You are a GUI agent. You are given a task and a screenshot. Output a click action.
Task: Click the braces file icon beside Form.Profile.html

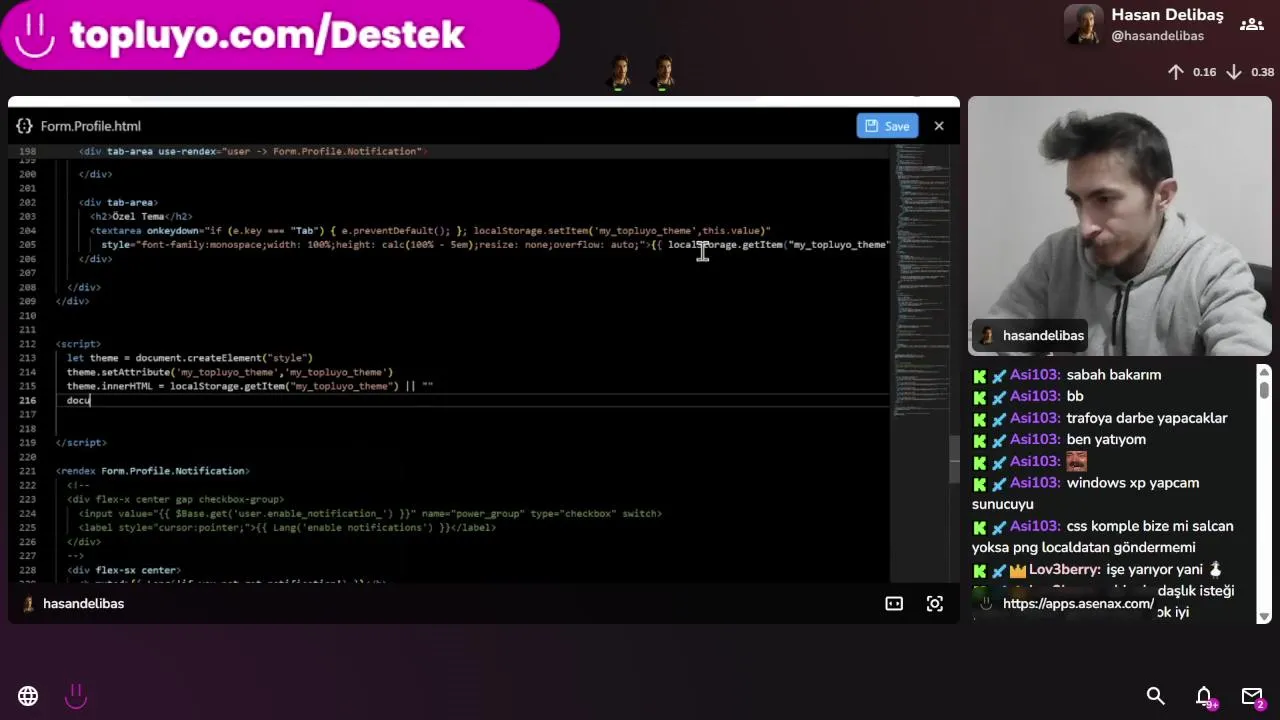pos(24,126)
